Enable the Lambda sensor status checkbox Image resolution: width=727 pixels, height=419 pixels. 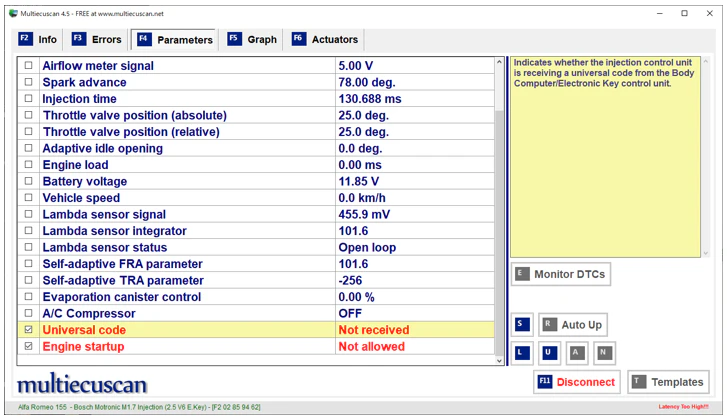tap(29, 247)
